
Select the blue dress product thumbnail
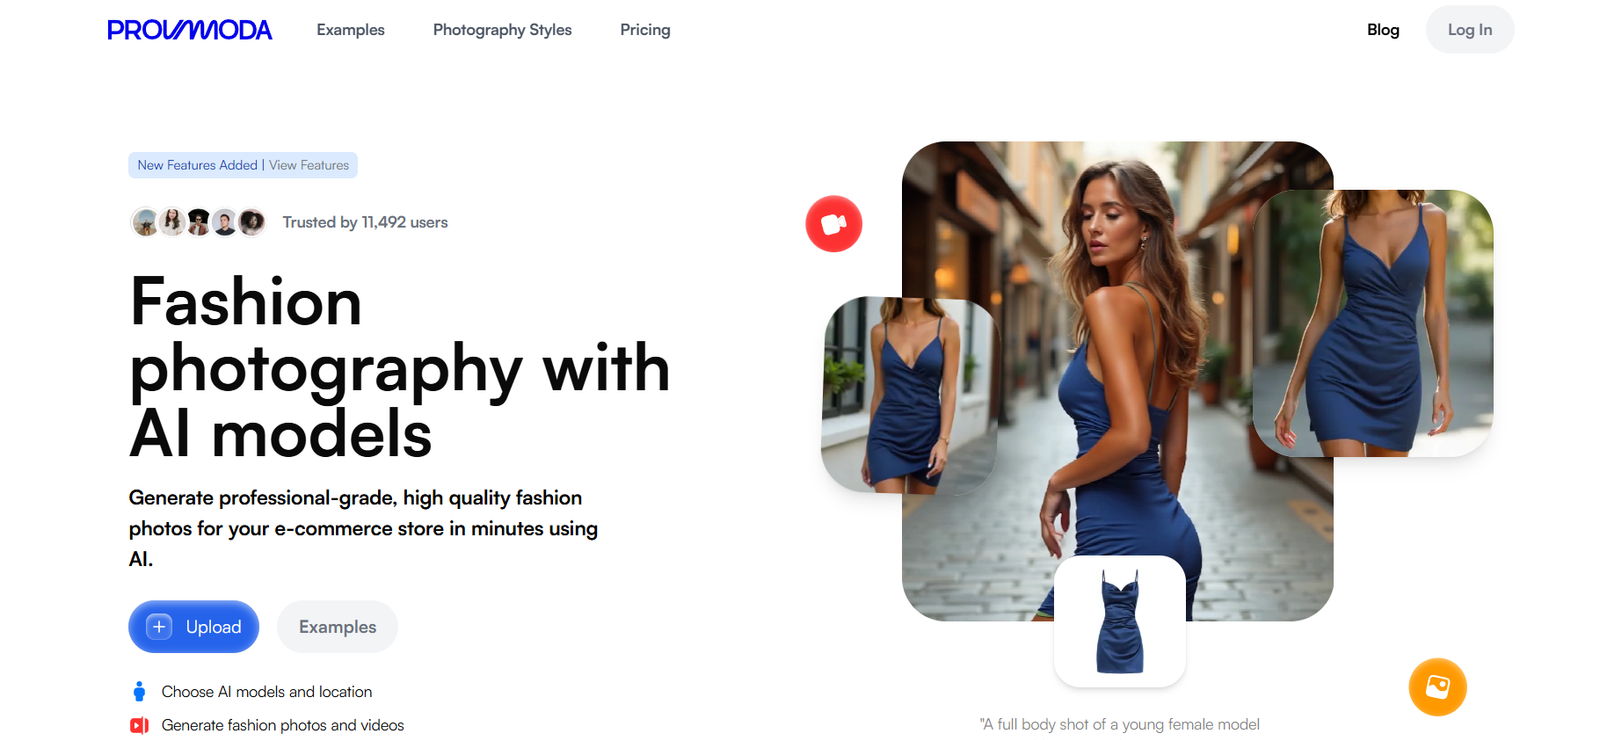(x=1120, y=622)
